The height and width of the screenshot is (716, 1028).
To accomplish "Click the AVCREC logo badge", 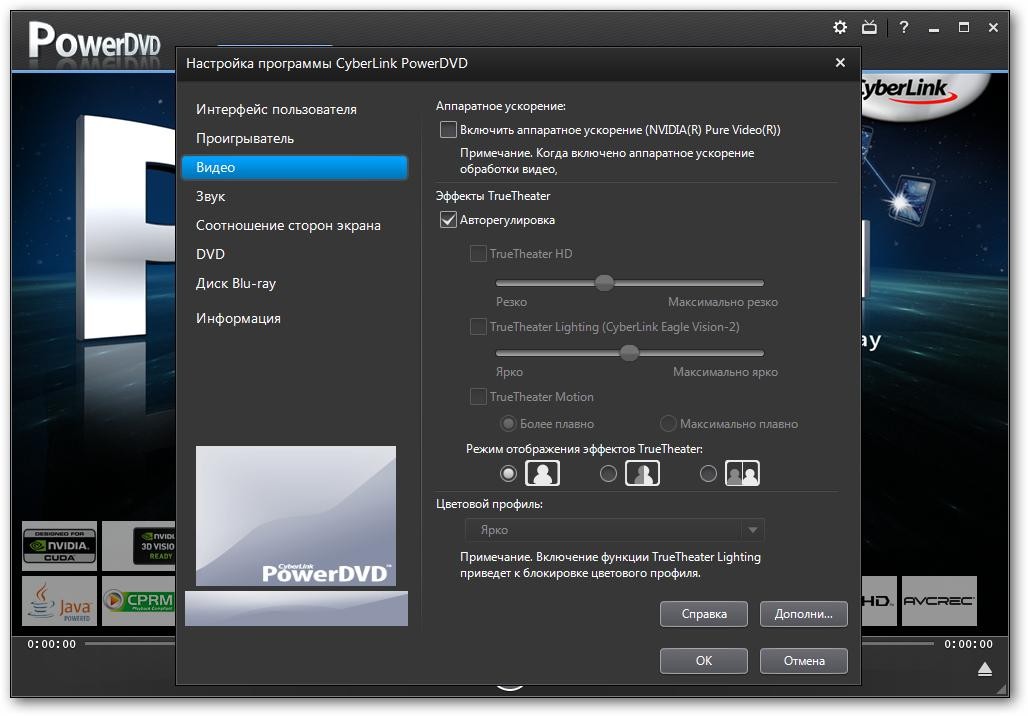I will click(939, 601).
